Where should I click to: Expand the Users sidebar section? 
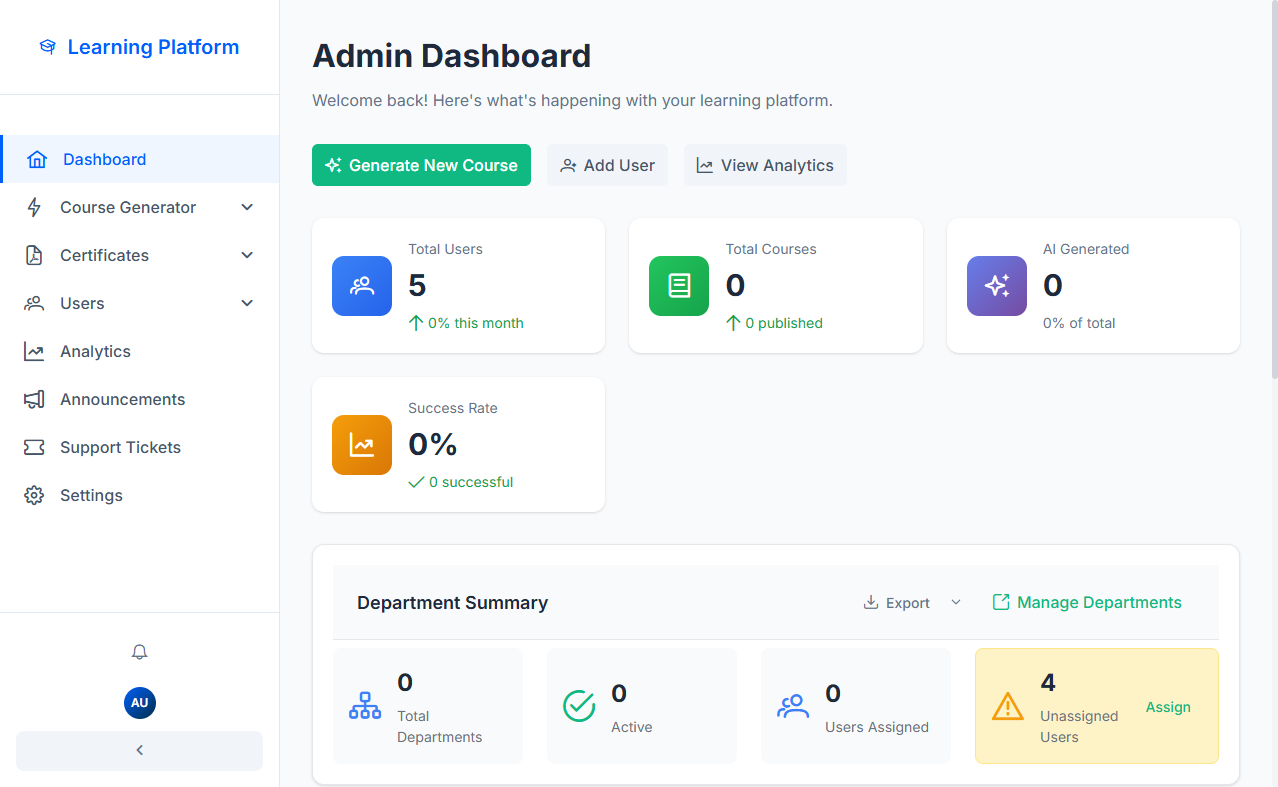coord(247,303)
